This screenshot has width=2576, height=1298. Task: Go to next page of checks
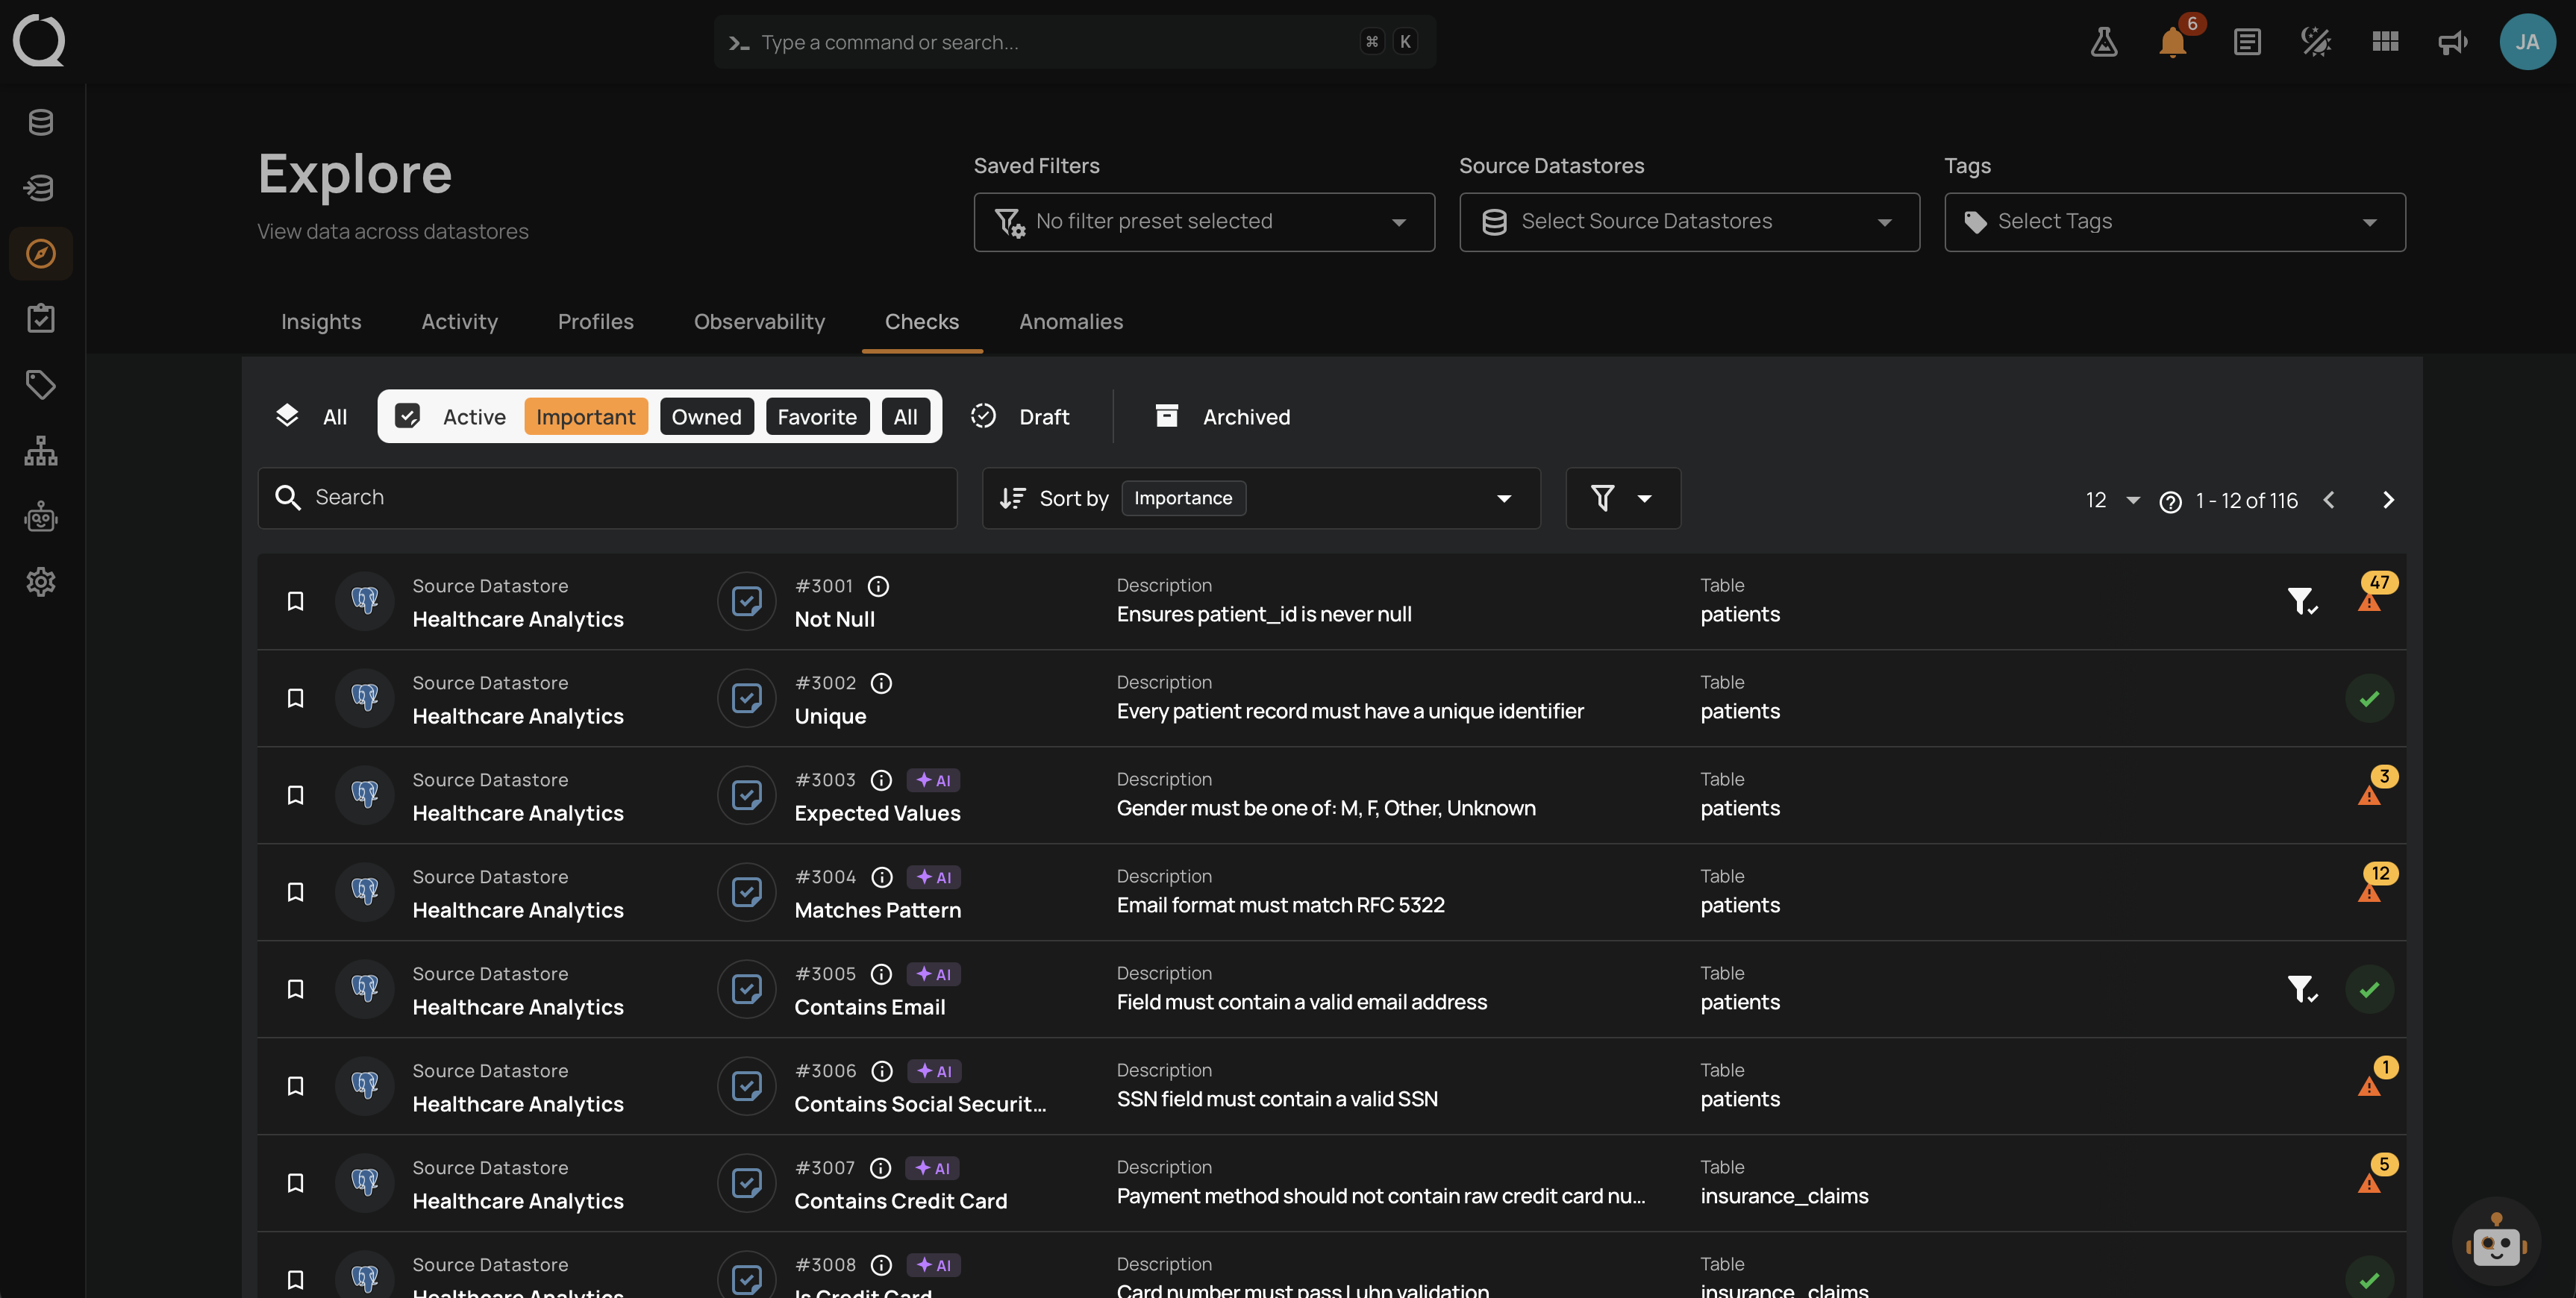[x=2388, y=500]
